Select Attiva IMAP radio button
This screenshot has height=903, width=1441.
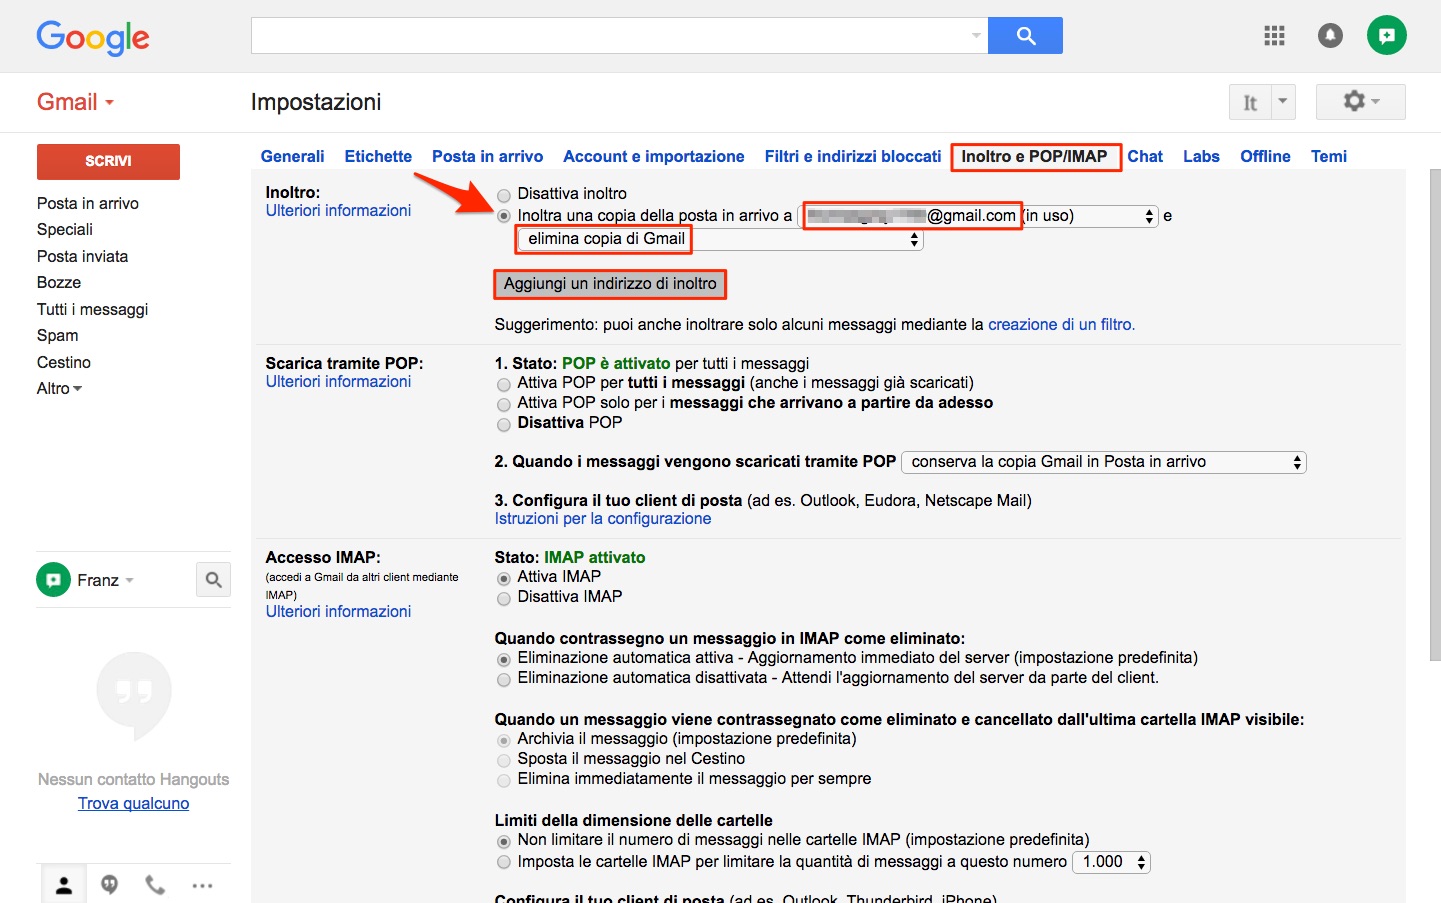(x=504, y=578)
